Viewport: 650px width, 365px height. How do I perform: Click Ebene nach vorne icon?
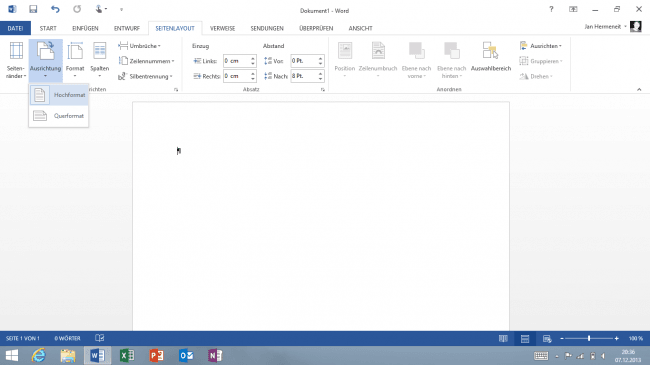tap(416, 51)
